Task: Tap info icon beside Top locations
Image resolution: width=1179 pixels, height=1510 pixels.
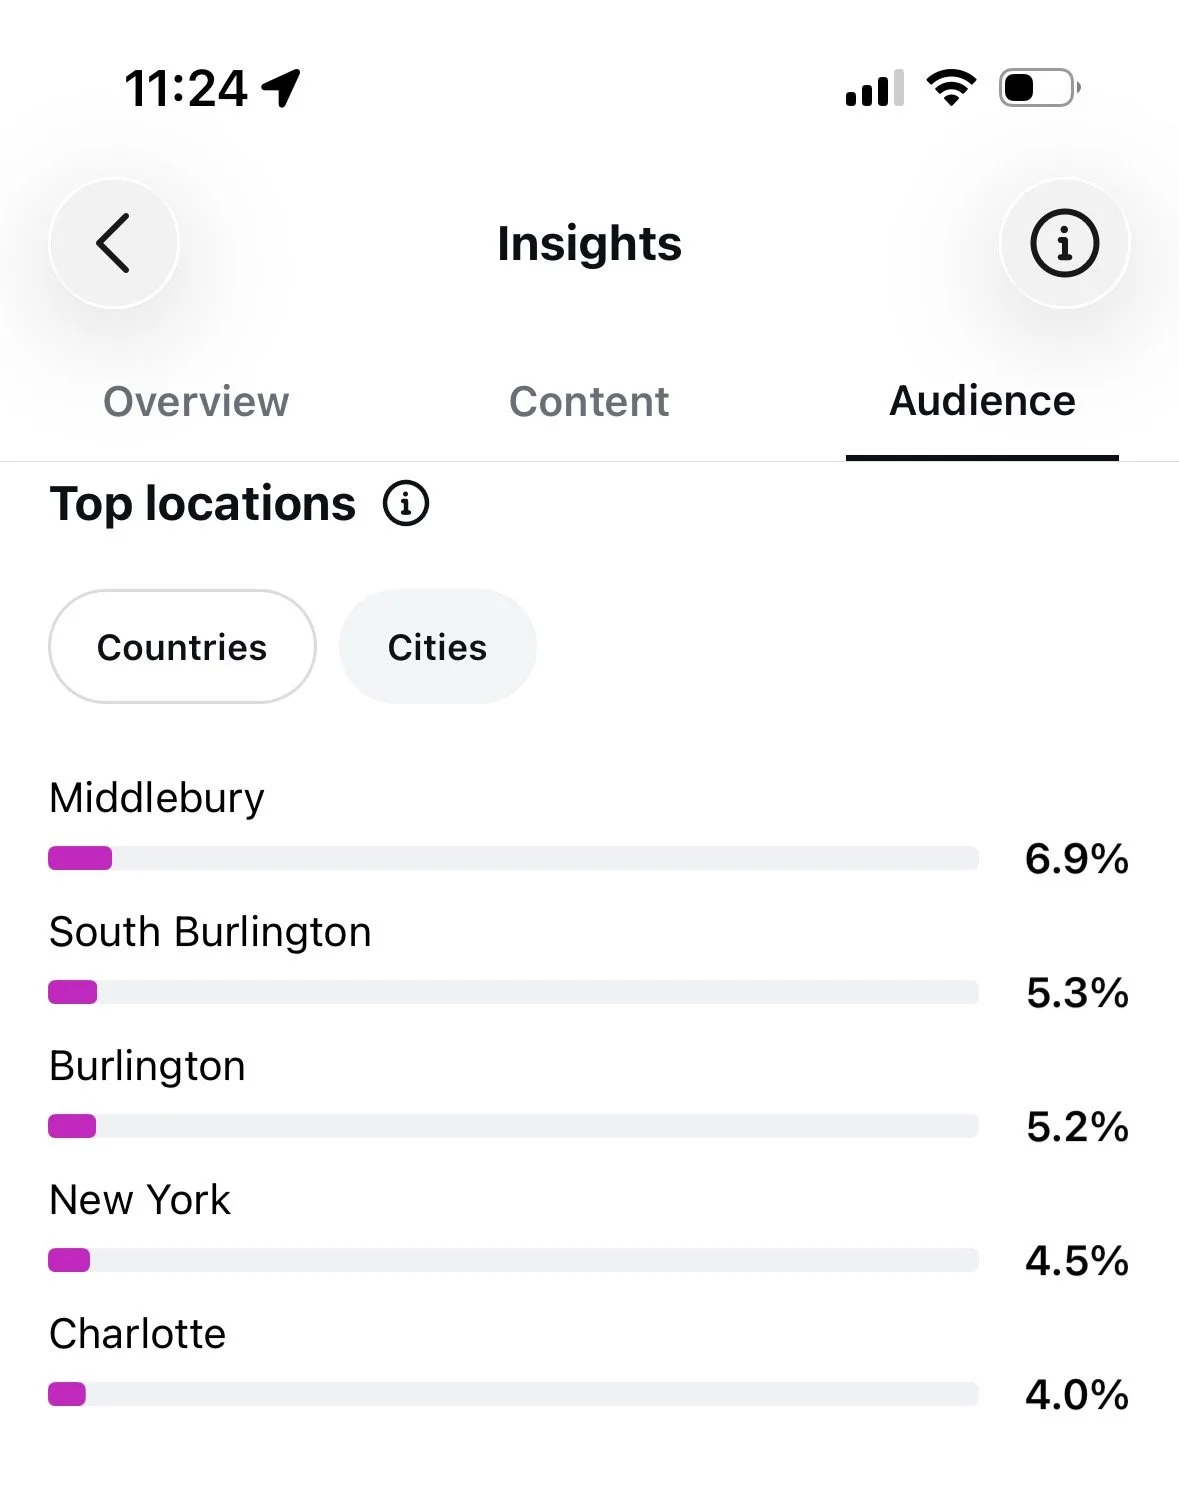Action: (406, 503)
